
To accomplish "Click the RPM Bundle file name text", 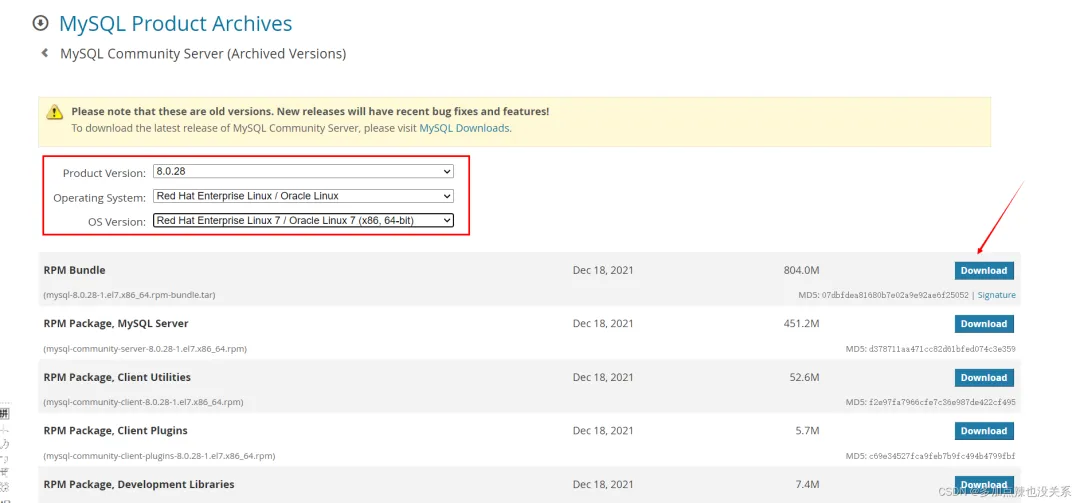I will tap(129, 295).
